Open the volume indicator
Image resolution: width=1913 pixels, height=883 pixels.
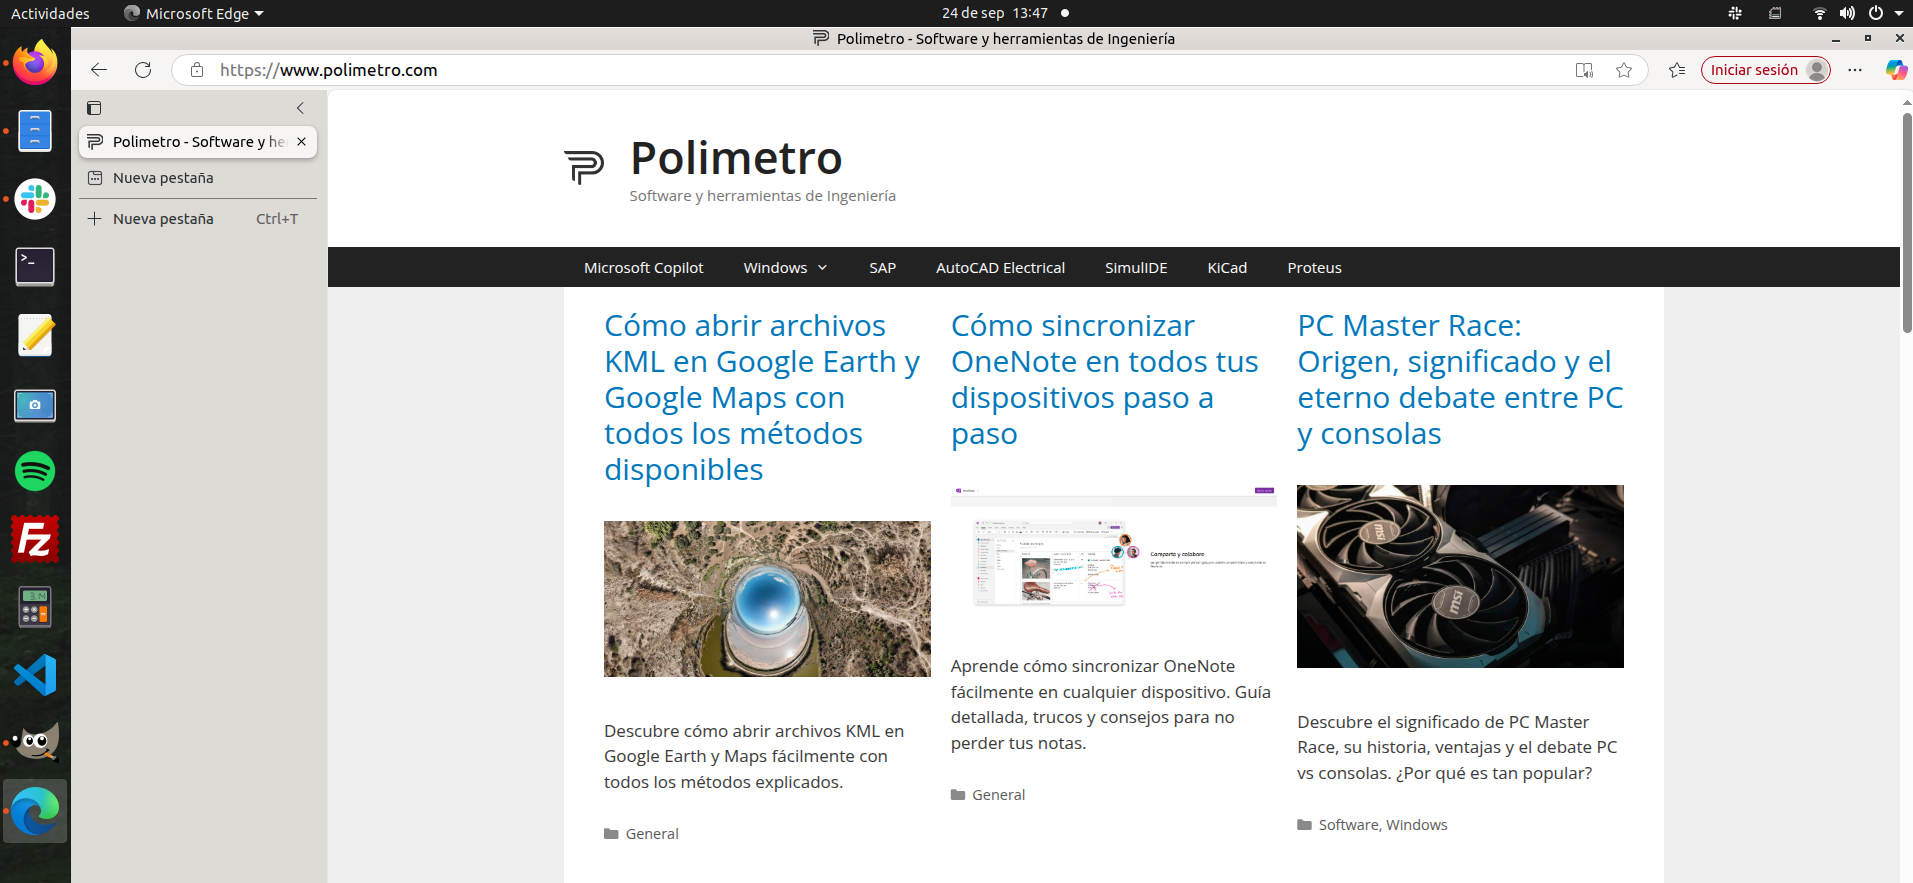click(x=1847, y=13)
